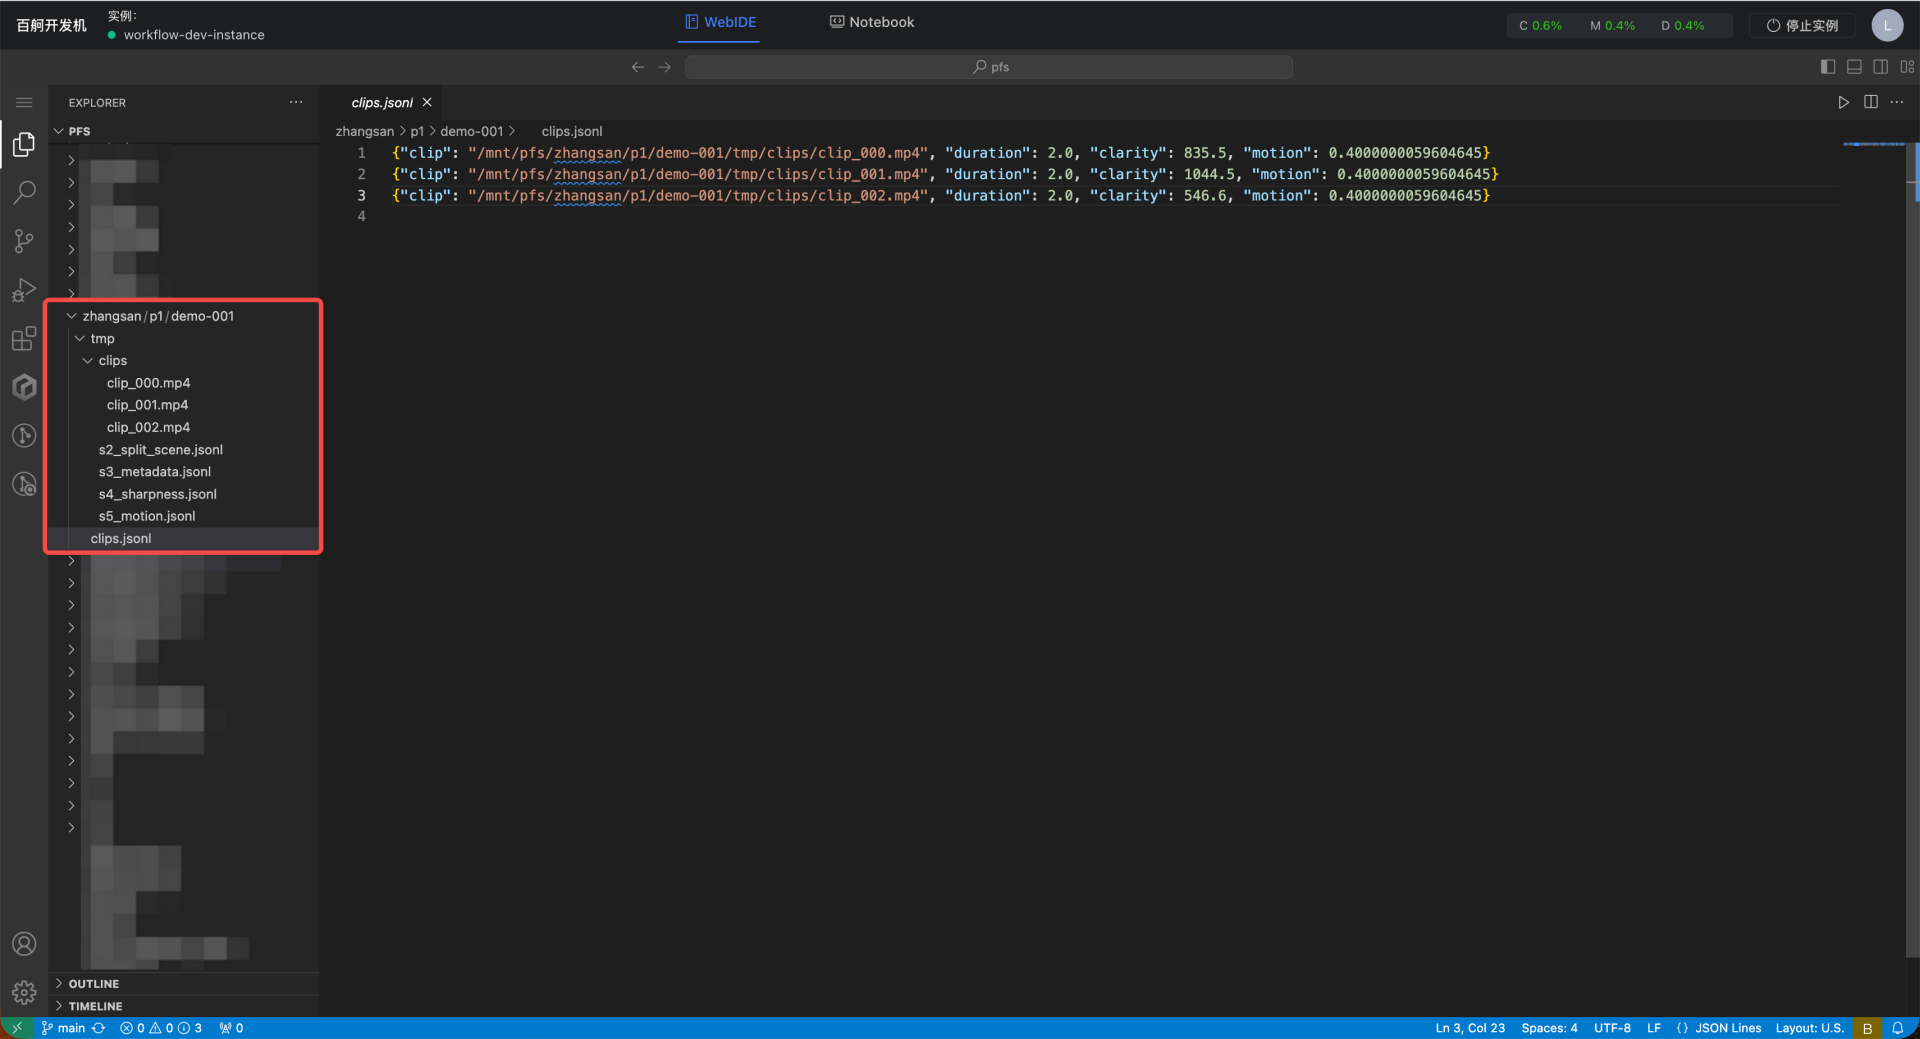Viewport: 1920px width, 1039px height.
Task: Open the Accounts icon at sidebar bottom
Action: 24,944
